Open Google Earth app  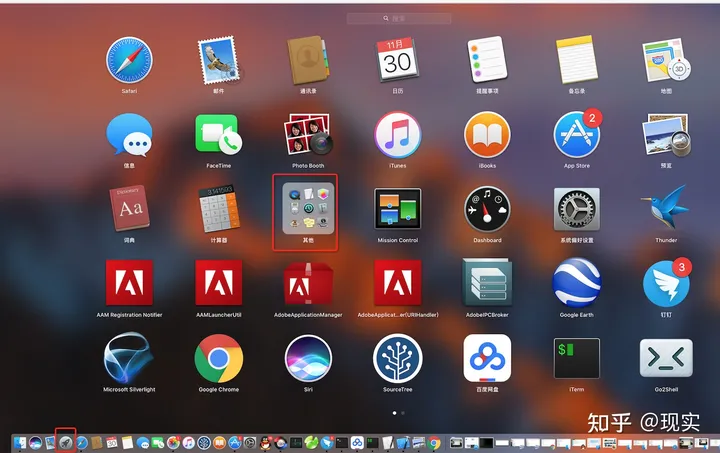(576, 283)
